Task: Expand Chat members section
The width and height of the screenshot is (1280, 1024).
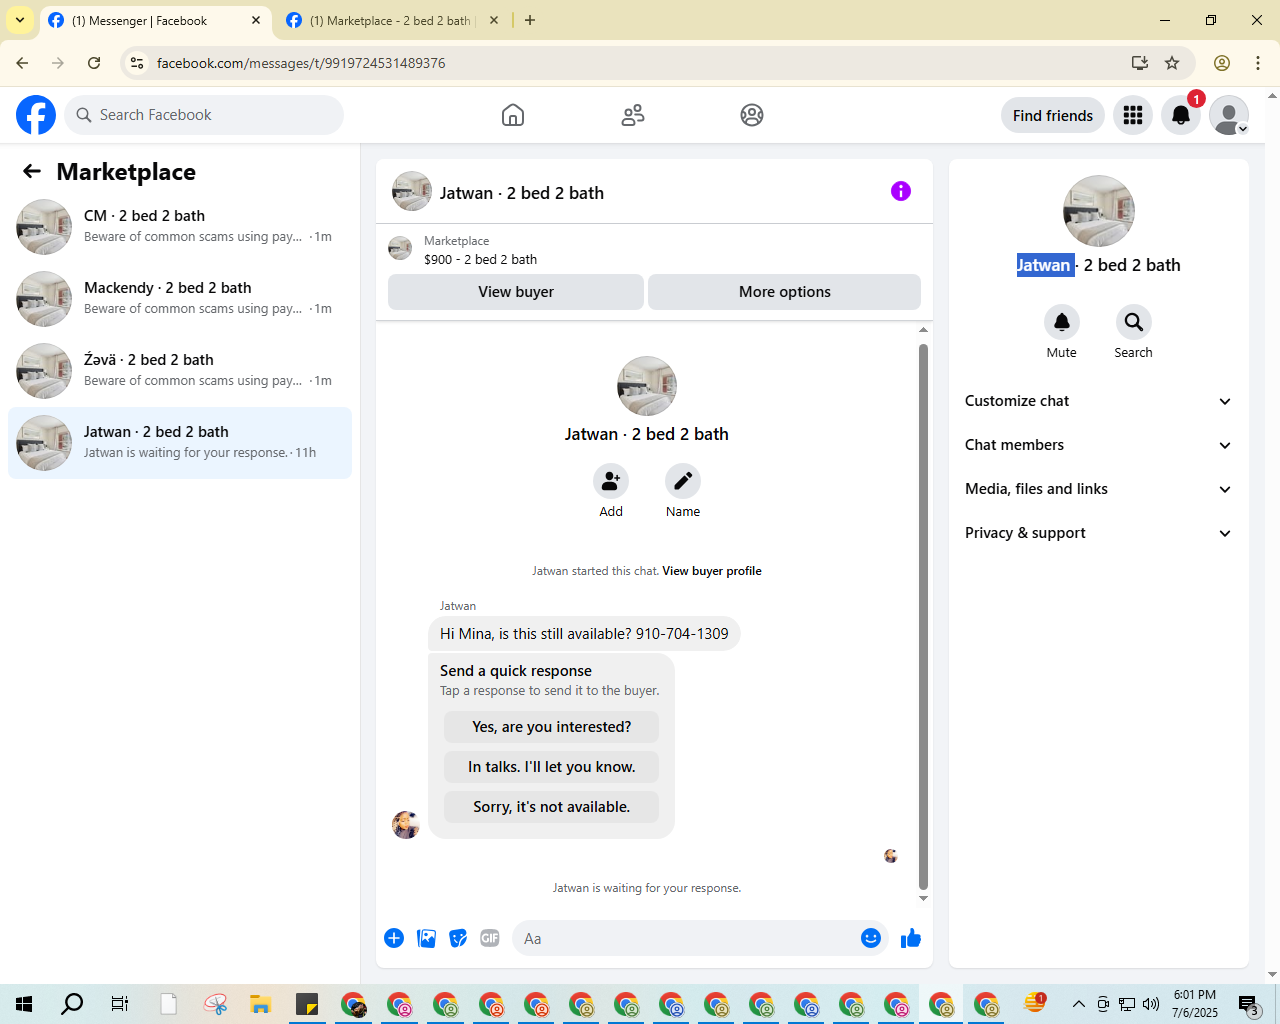Action: [1098, 445]
